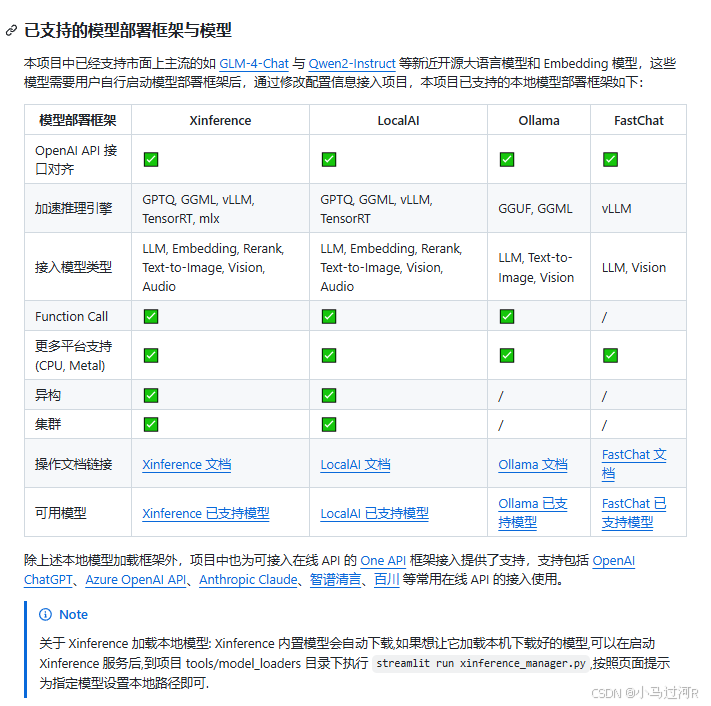
Task: Follow the Azure OpenAI API link
Action: pos(136,579)
